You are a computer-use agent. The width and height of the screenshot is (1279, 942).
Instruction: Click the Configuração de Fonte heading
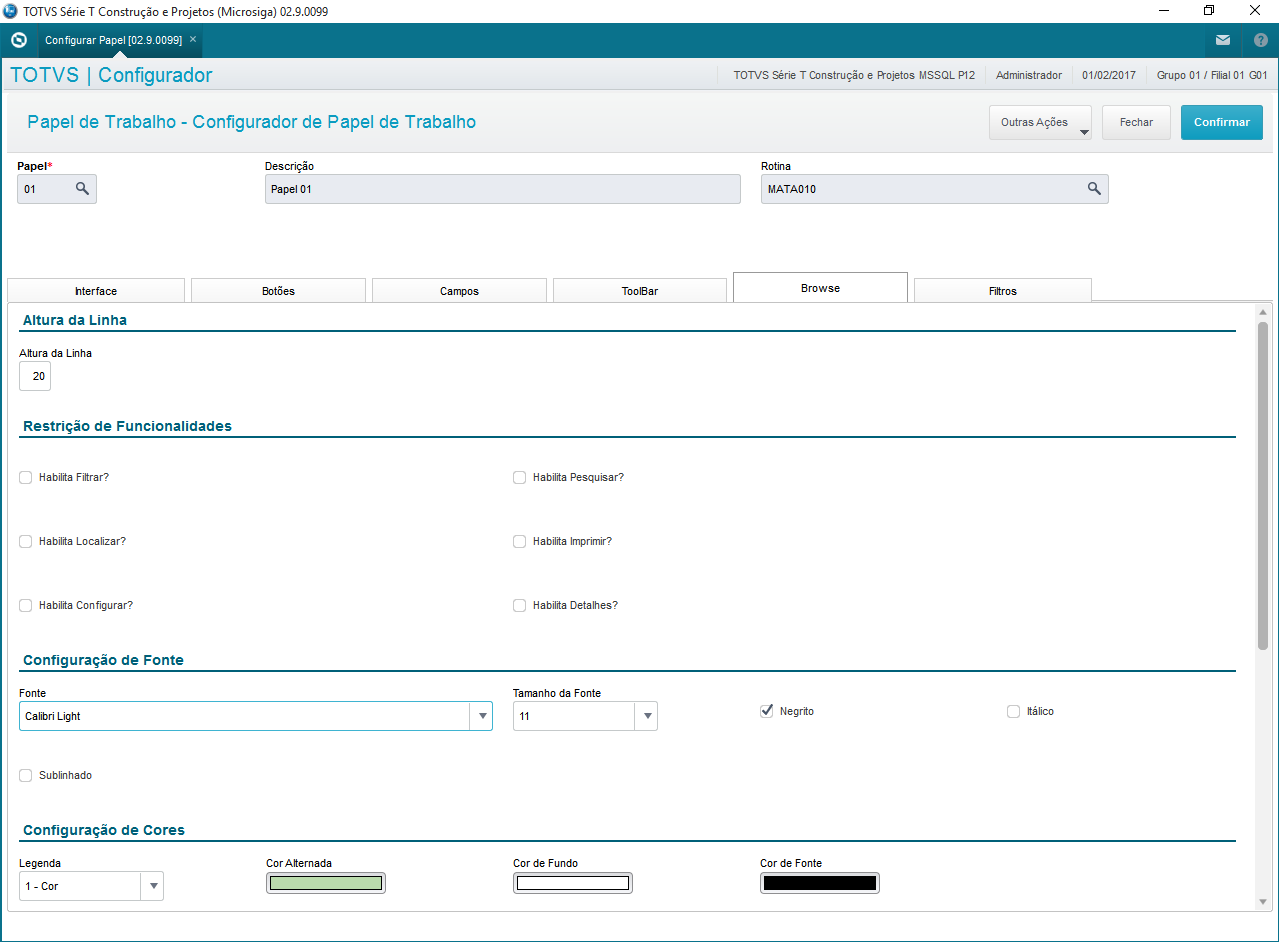103,660
